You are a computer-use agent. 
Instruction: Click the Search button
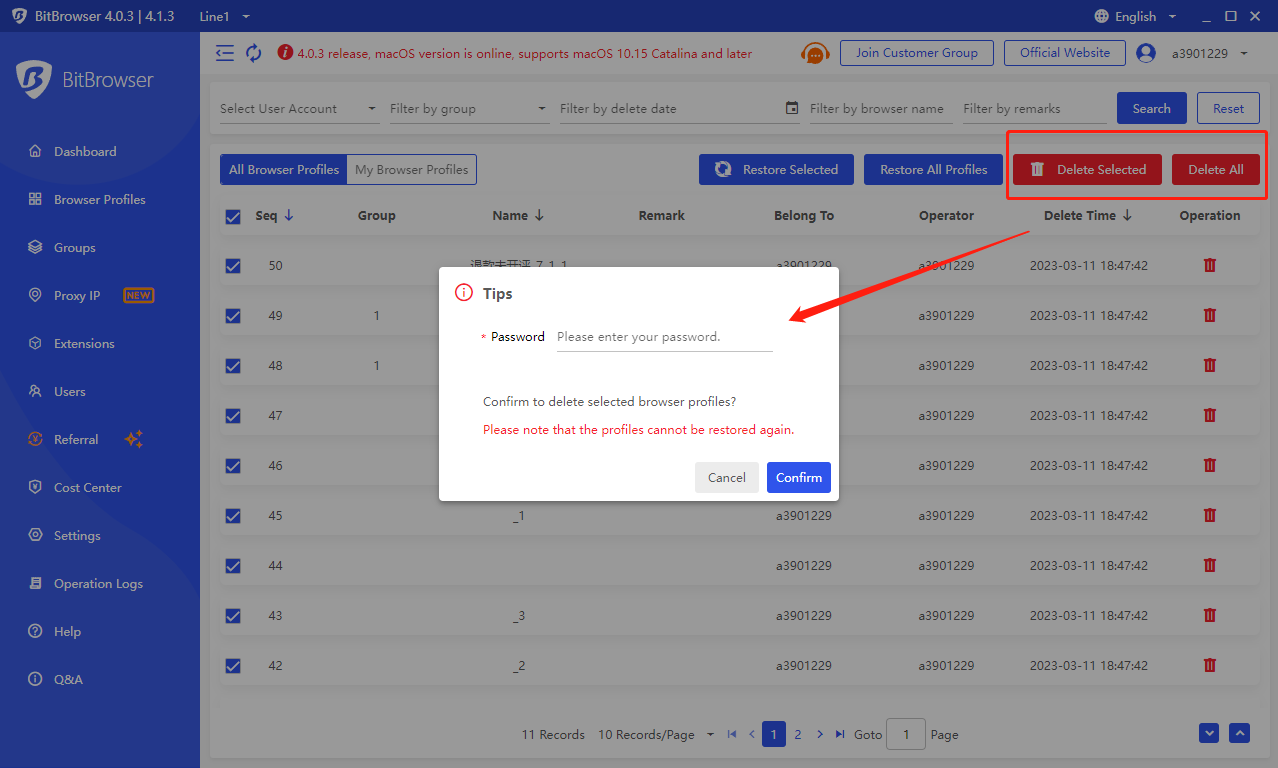click(x=1151, y=108)
